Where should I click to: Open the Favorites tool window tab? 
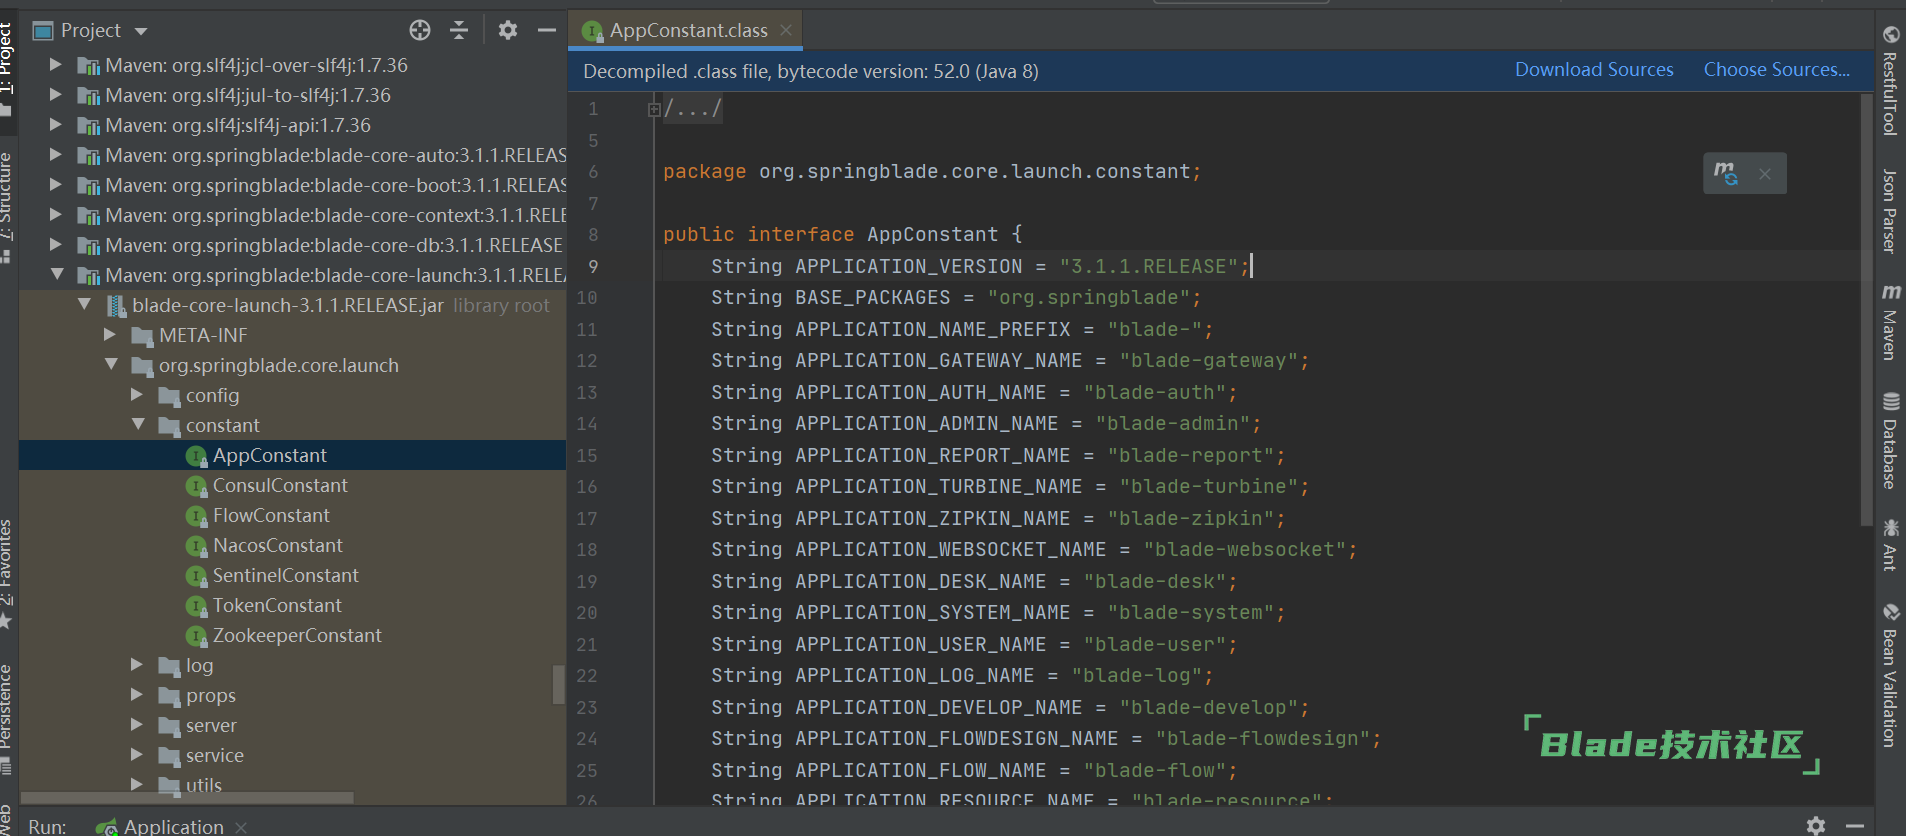tap(7, 573)
